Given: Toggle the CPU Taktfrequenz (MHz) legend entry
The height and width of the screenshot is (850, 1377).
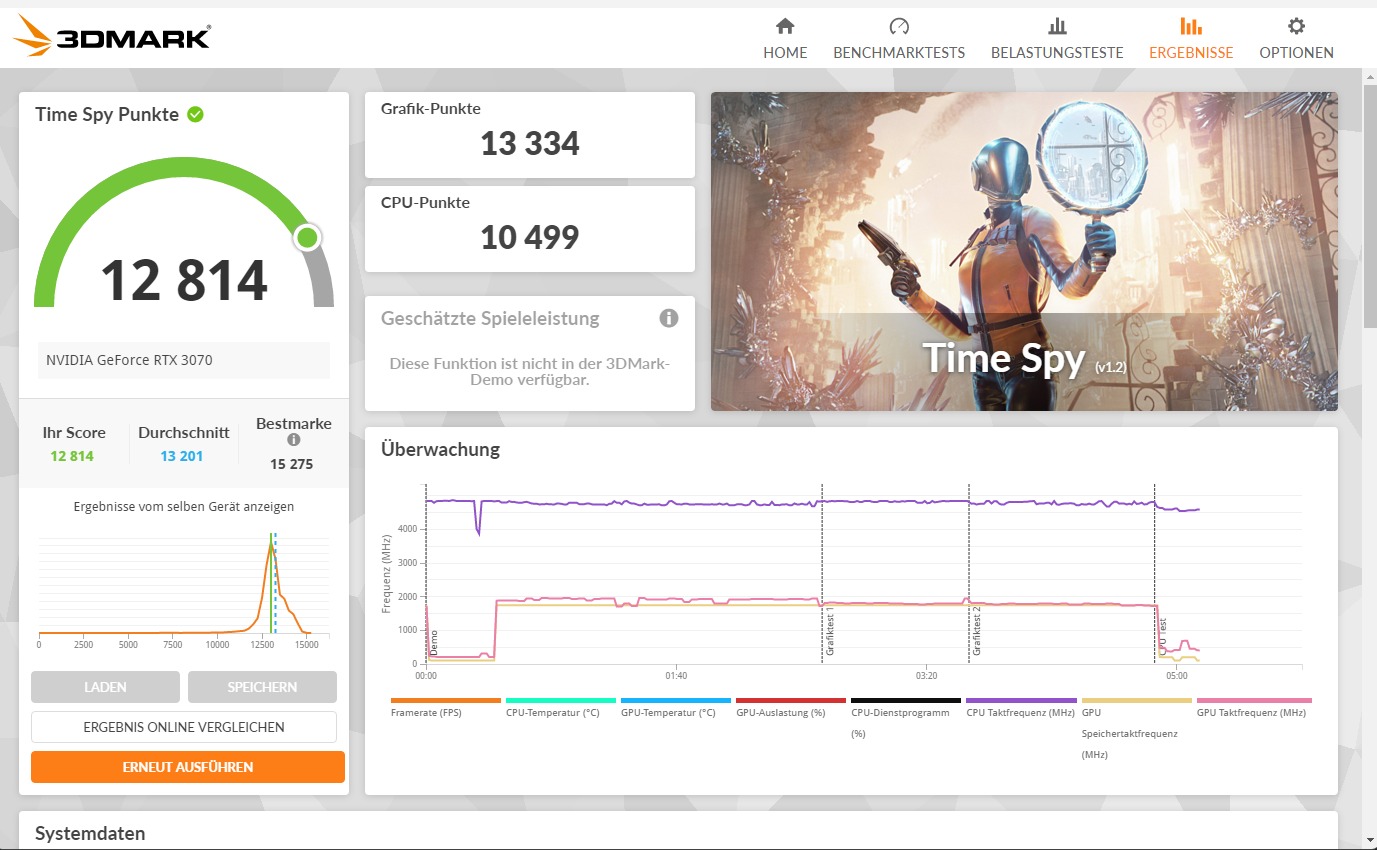Looking at the screenshot, I should pyautogui.click(x=1021, y=707).
